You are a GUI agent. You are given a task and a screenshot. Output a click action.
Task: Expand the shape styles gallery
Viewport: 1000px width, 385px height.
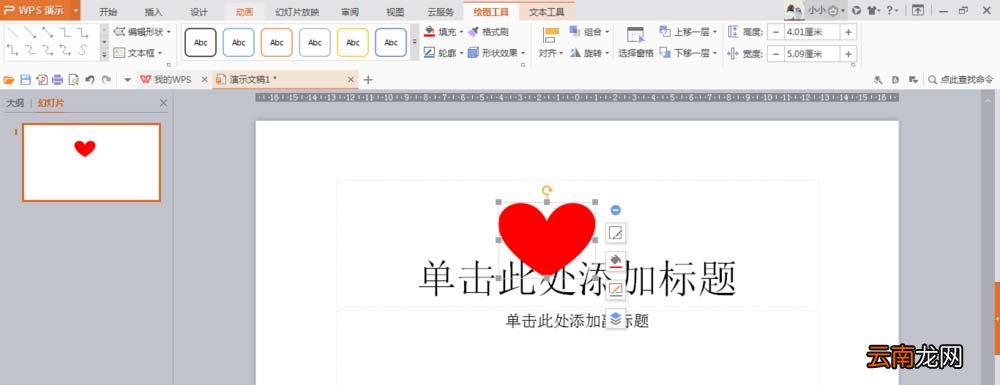(415, 42)
